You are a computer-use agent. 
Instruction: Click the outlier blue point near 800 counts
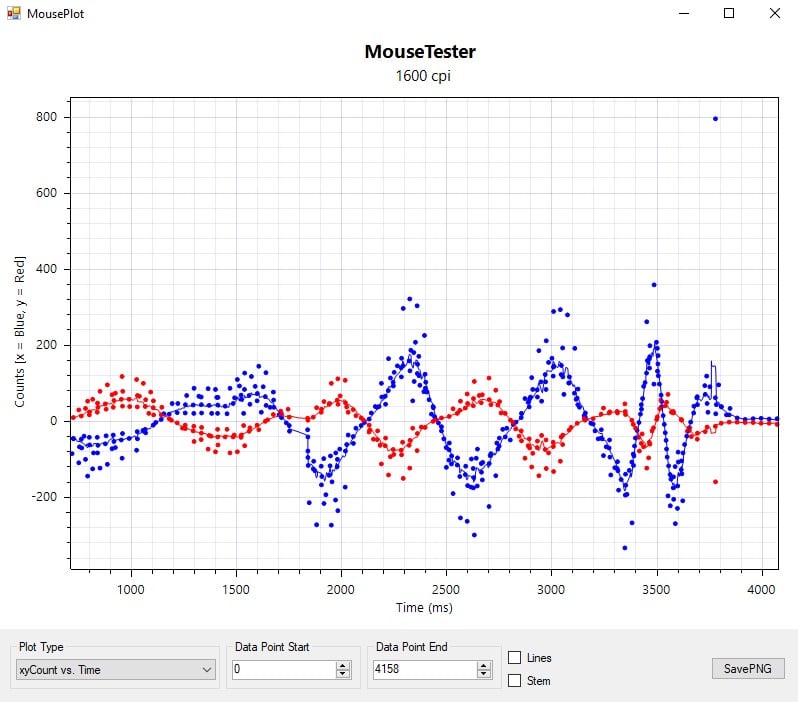(715, 119)
